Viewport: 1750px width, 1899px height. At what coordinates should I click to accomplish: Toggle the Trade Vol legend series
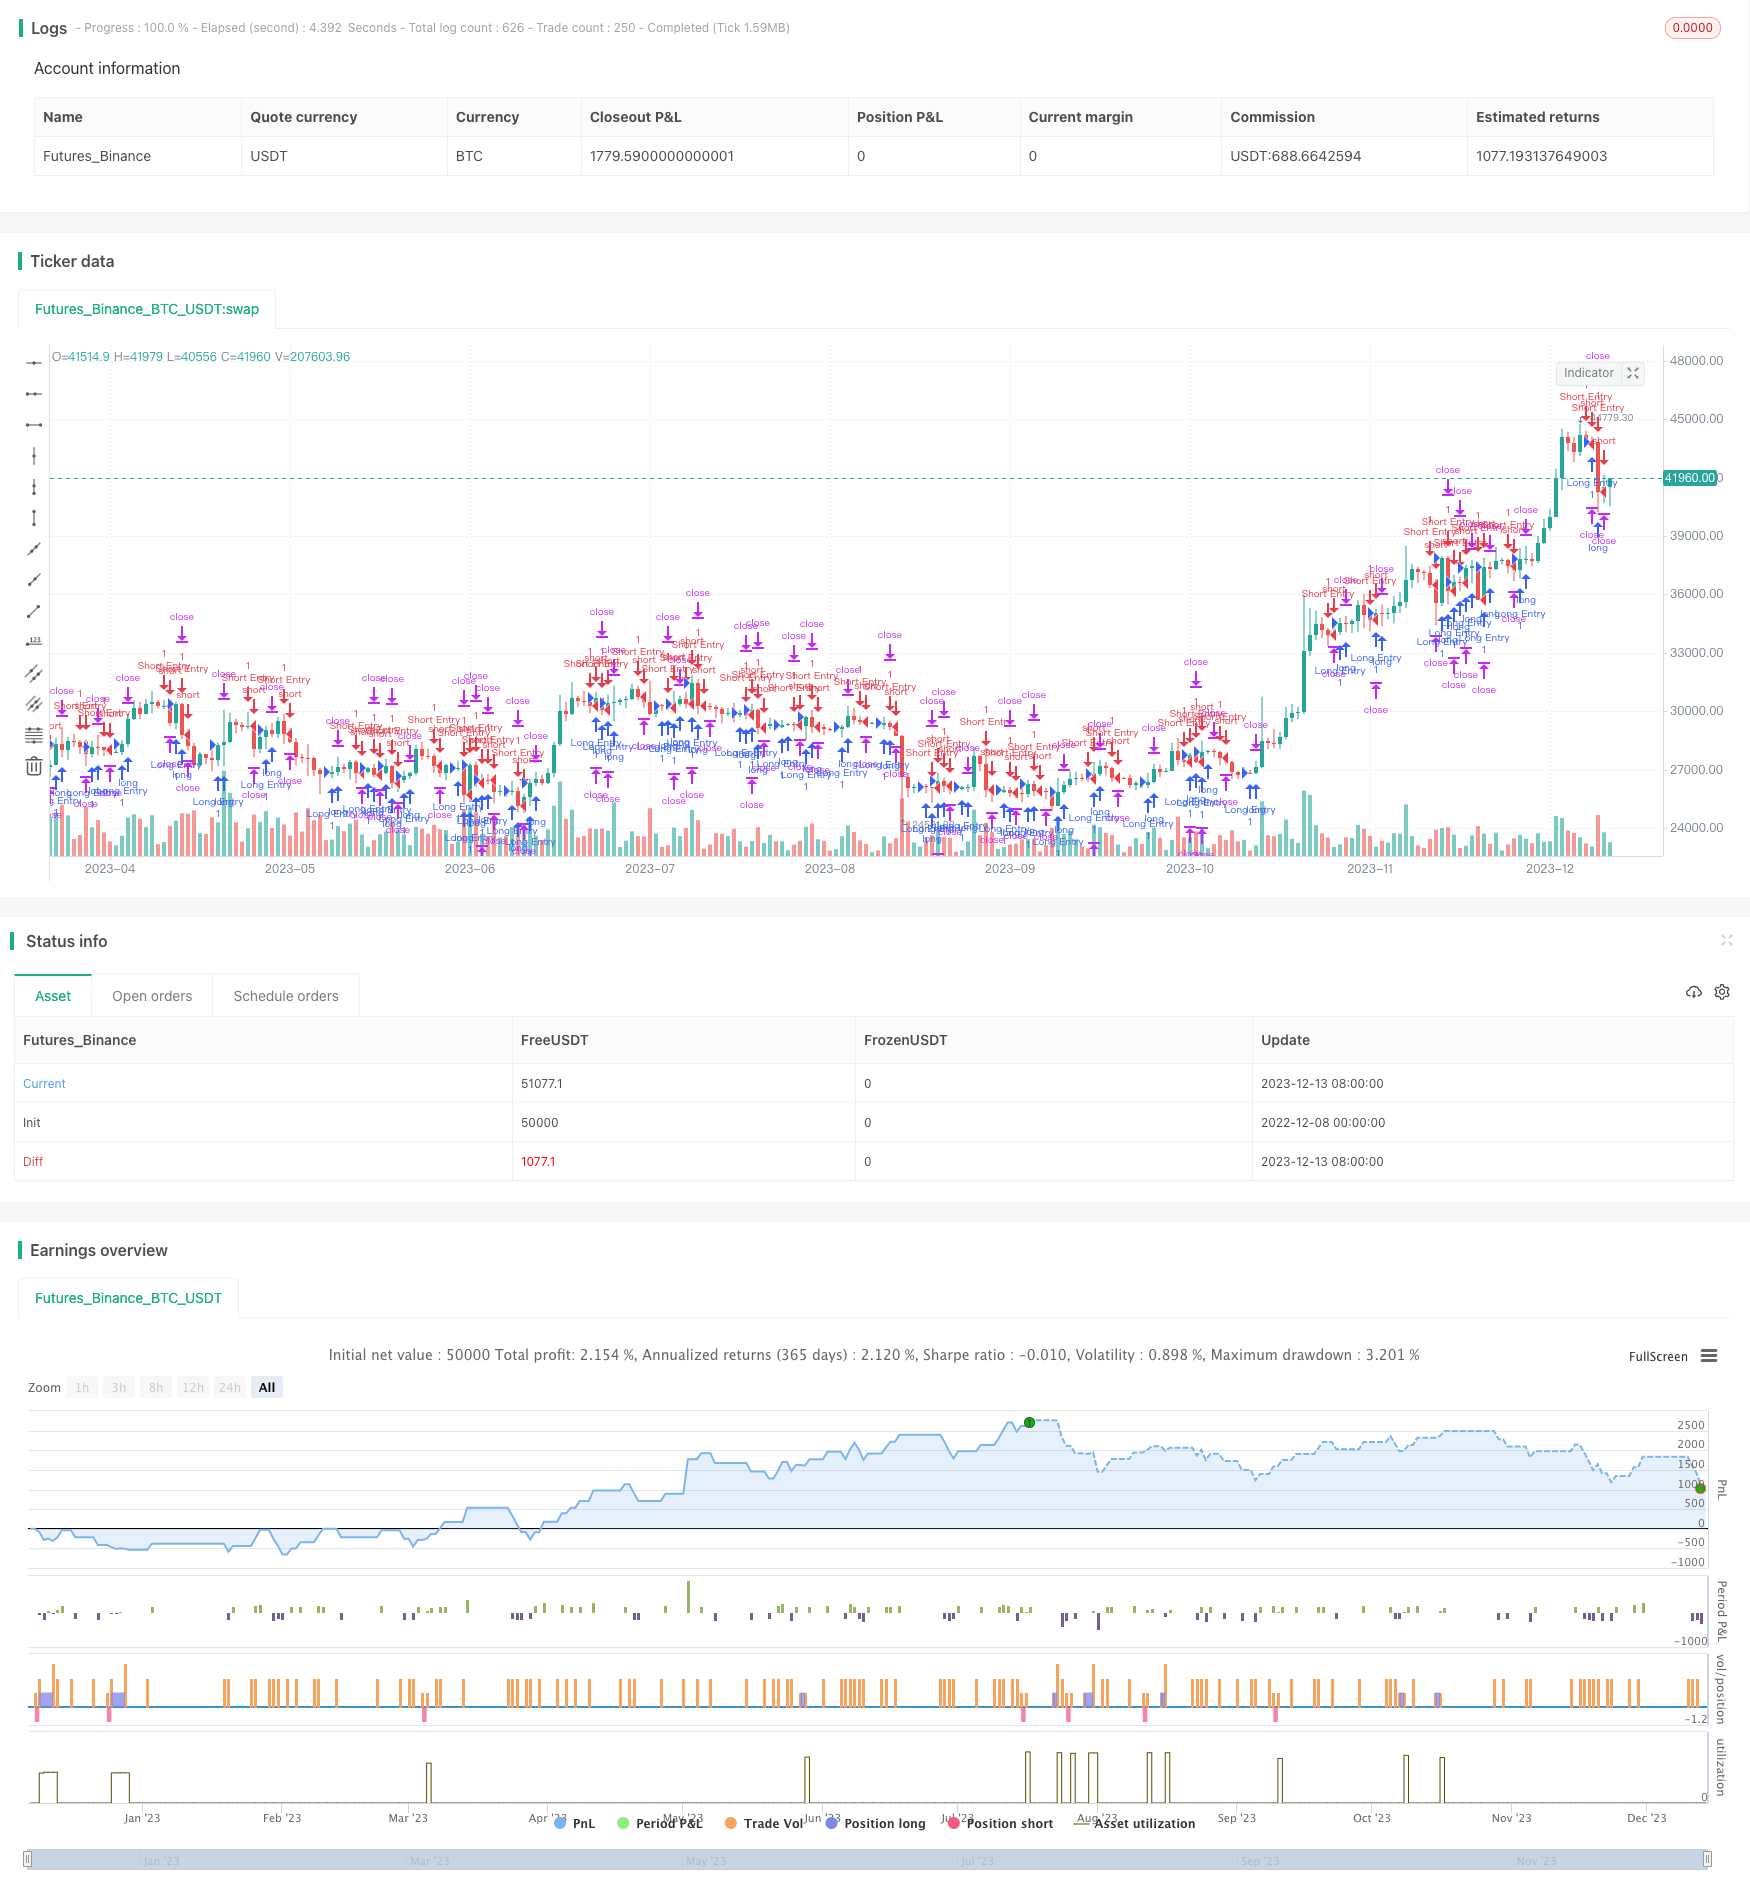coord(764,1823)
